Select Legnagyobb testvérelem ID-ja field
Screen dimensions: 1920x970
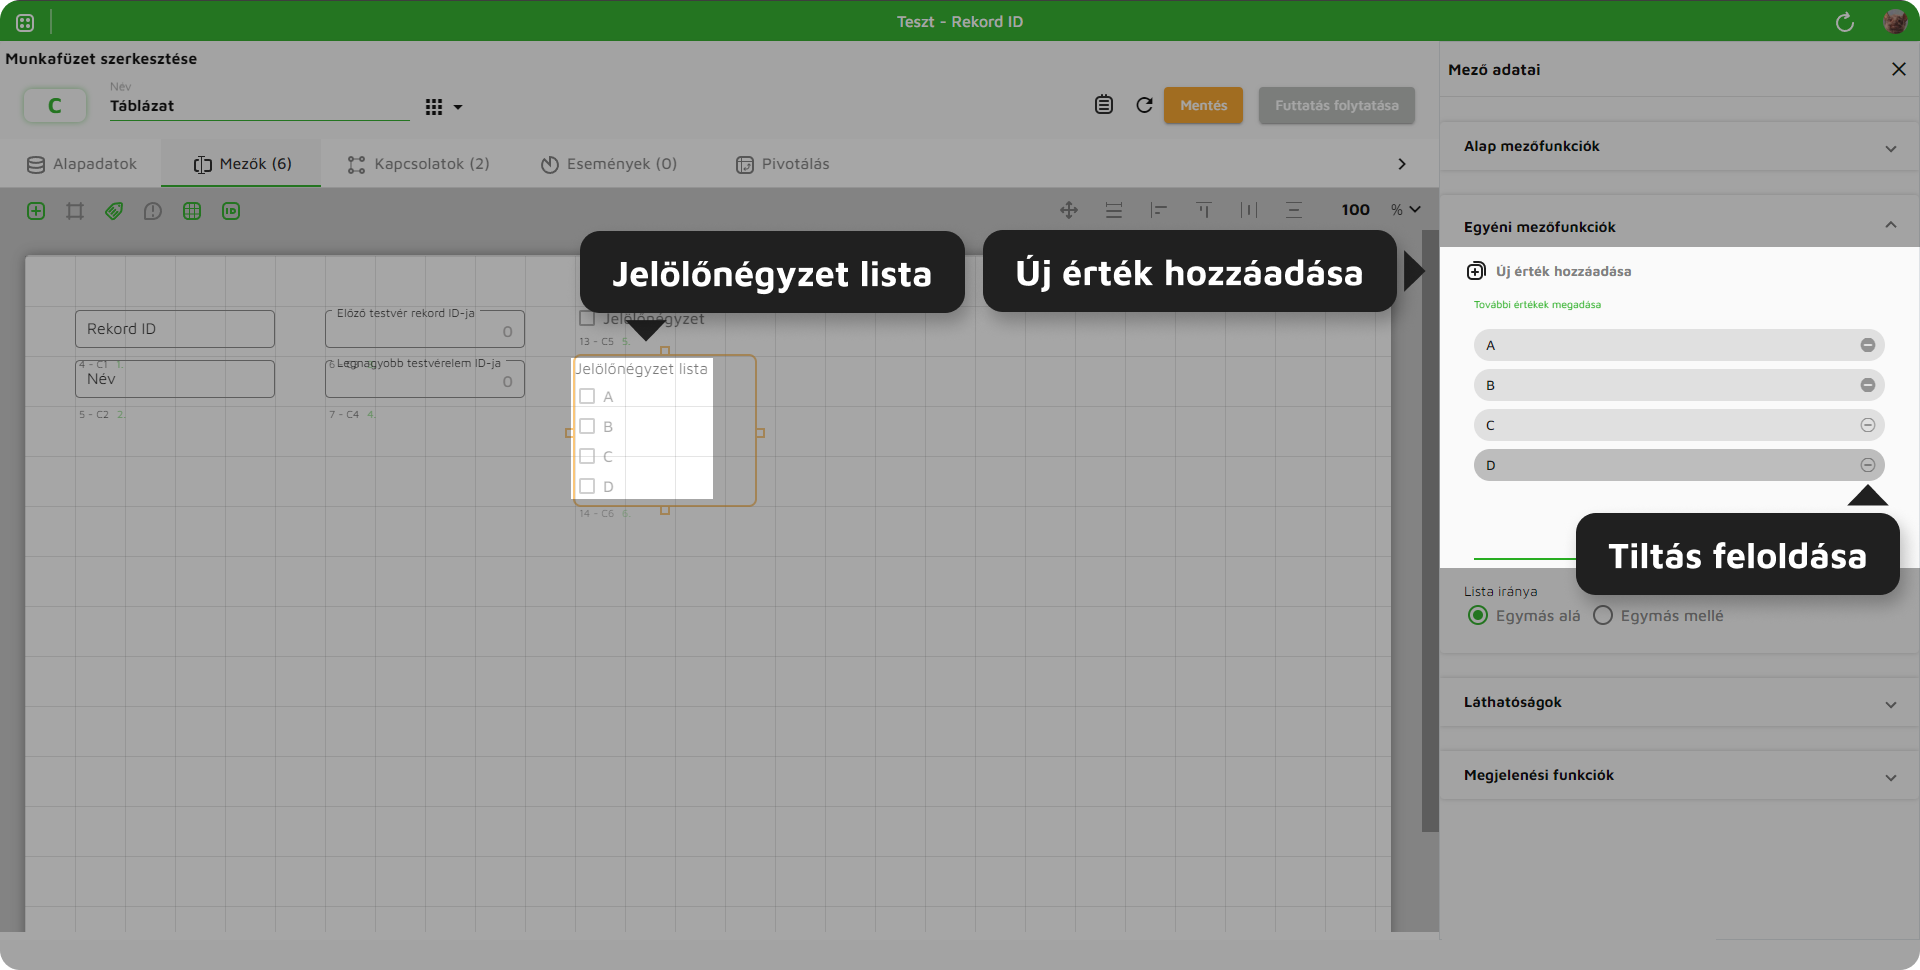pos(425,379)
